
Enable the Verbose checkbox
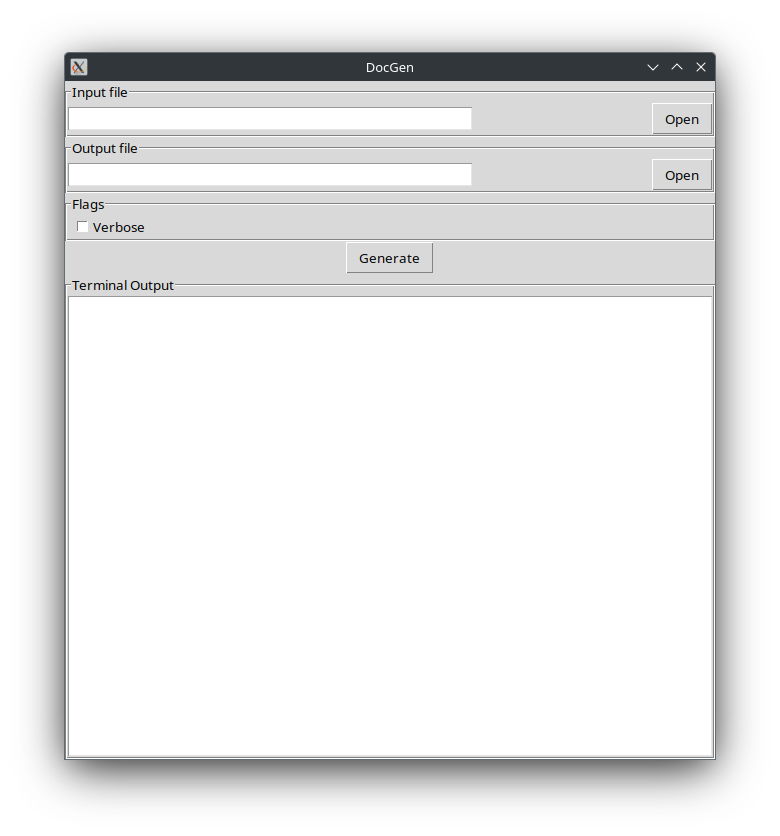tap(83, 227)
